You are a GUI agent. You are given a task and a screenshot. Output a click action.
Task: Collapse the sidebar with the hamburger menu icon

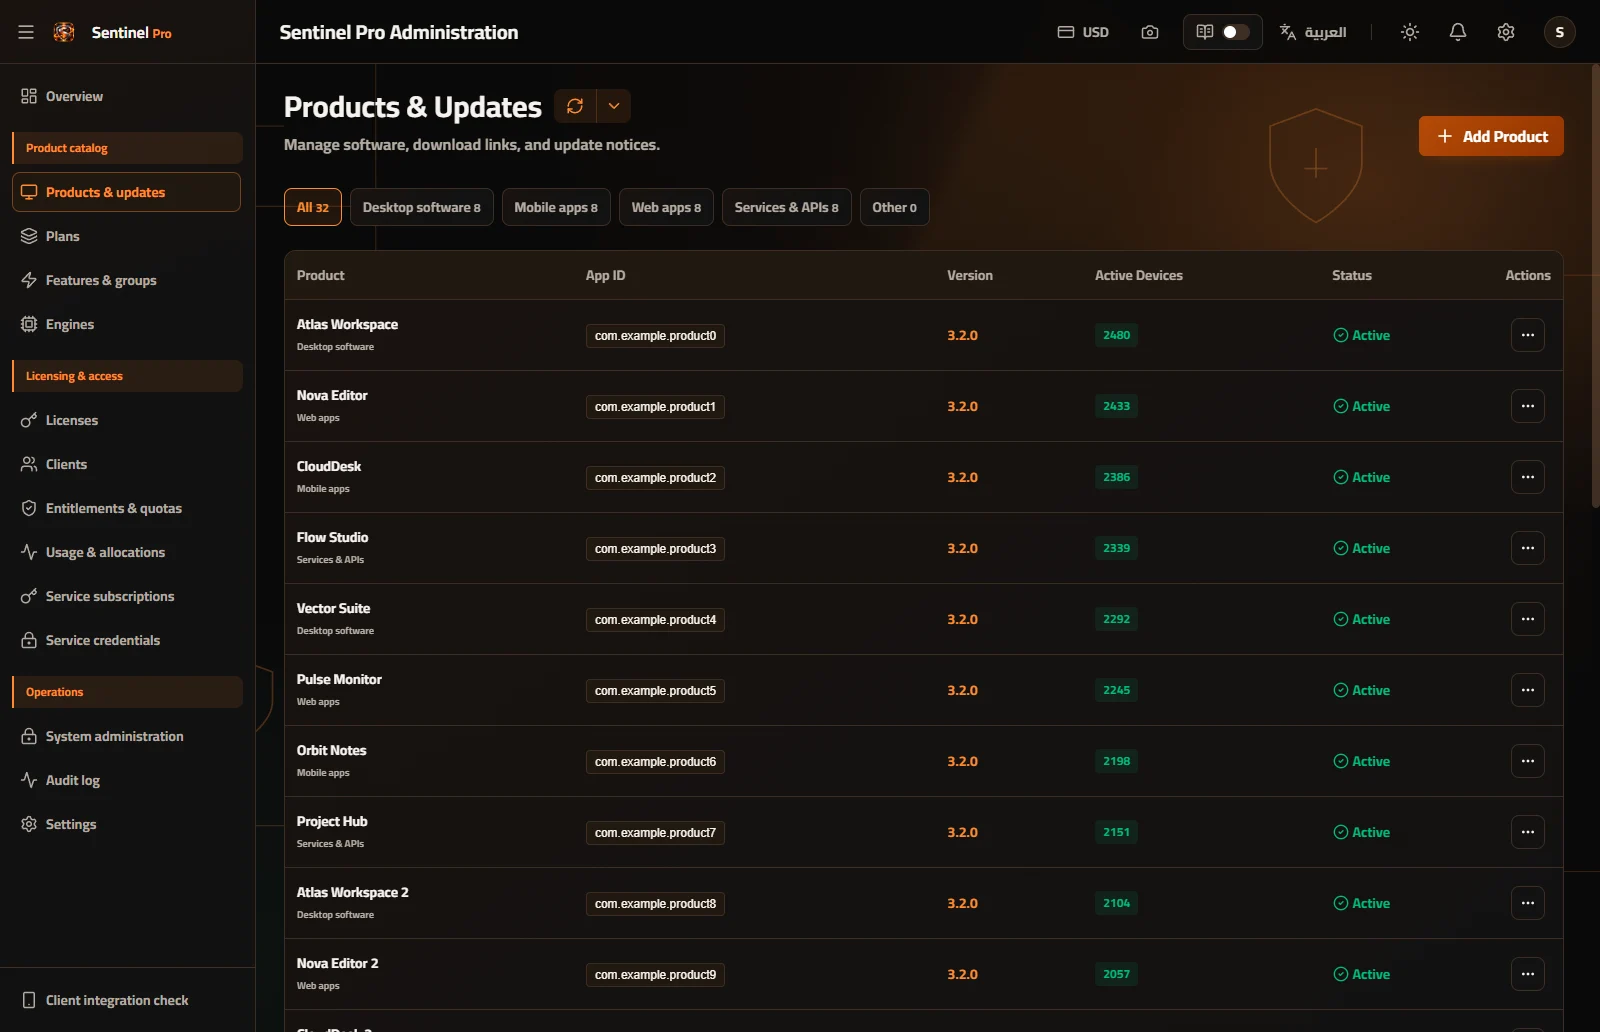[x=26, y=32]
